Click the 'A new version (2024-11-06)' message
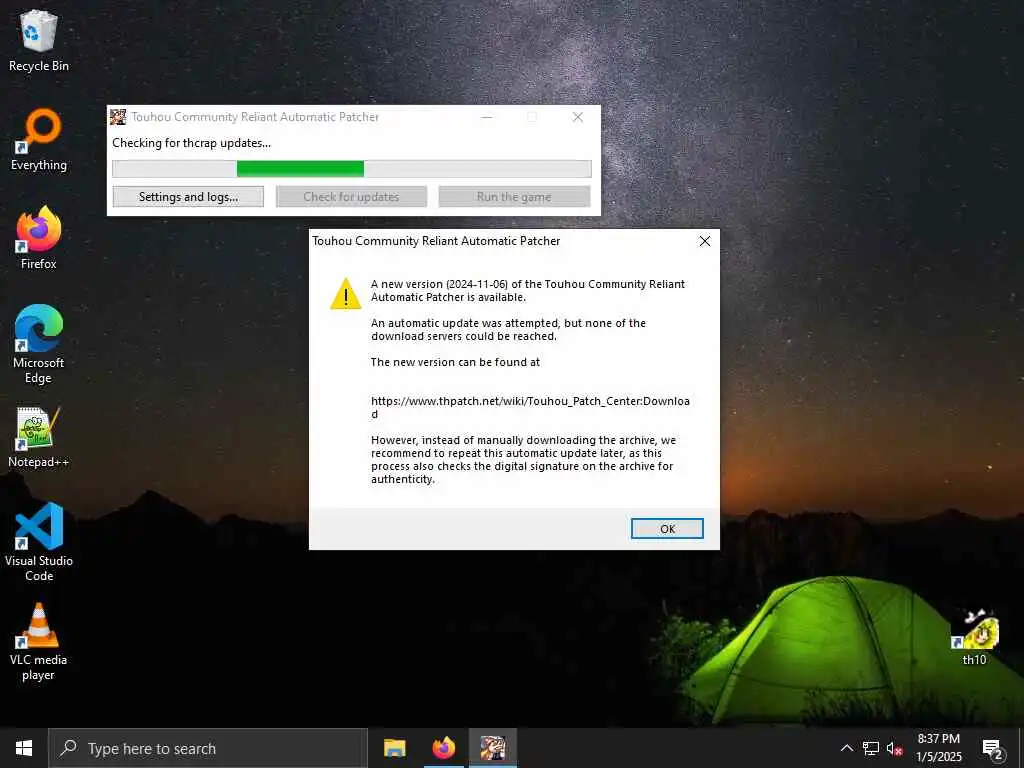 click(x=528, y=291)
